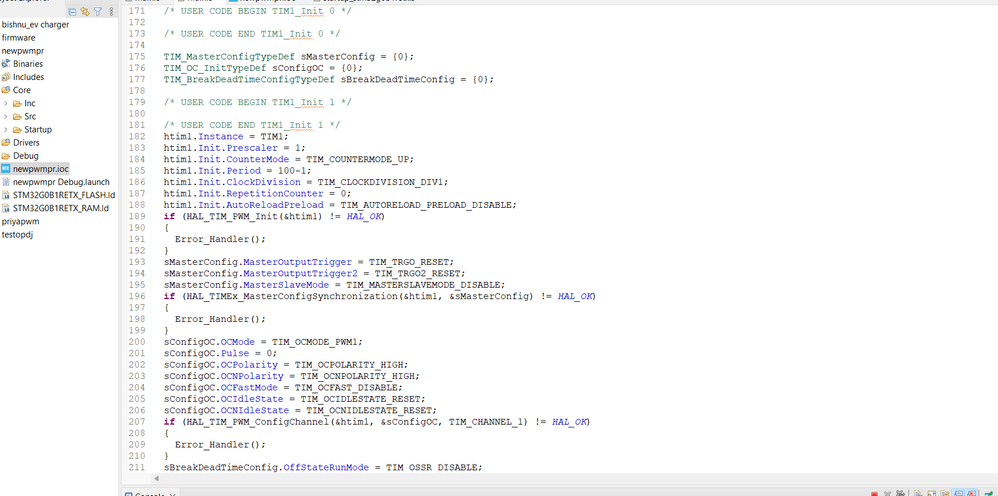Select the Drivers folder

(26, 143)
